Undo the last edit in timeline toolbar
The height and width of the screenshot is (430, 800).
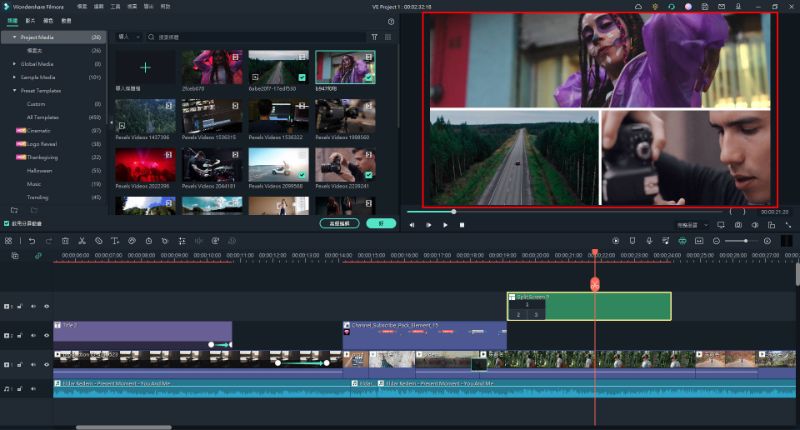coord(32,241)
